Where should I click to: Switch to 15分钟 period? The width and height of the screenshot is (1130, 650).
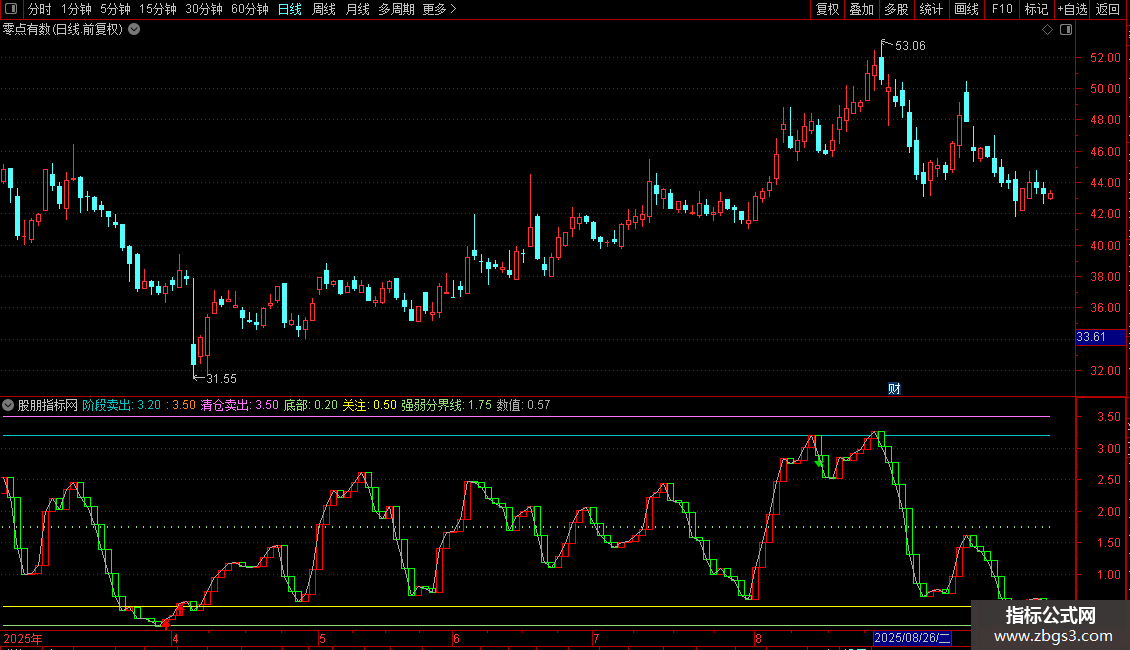point(157,9)
